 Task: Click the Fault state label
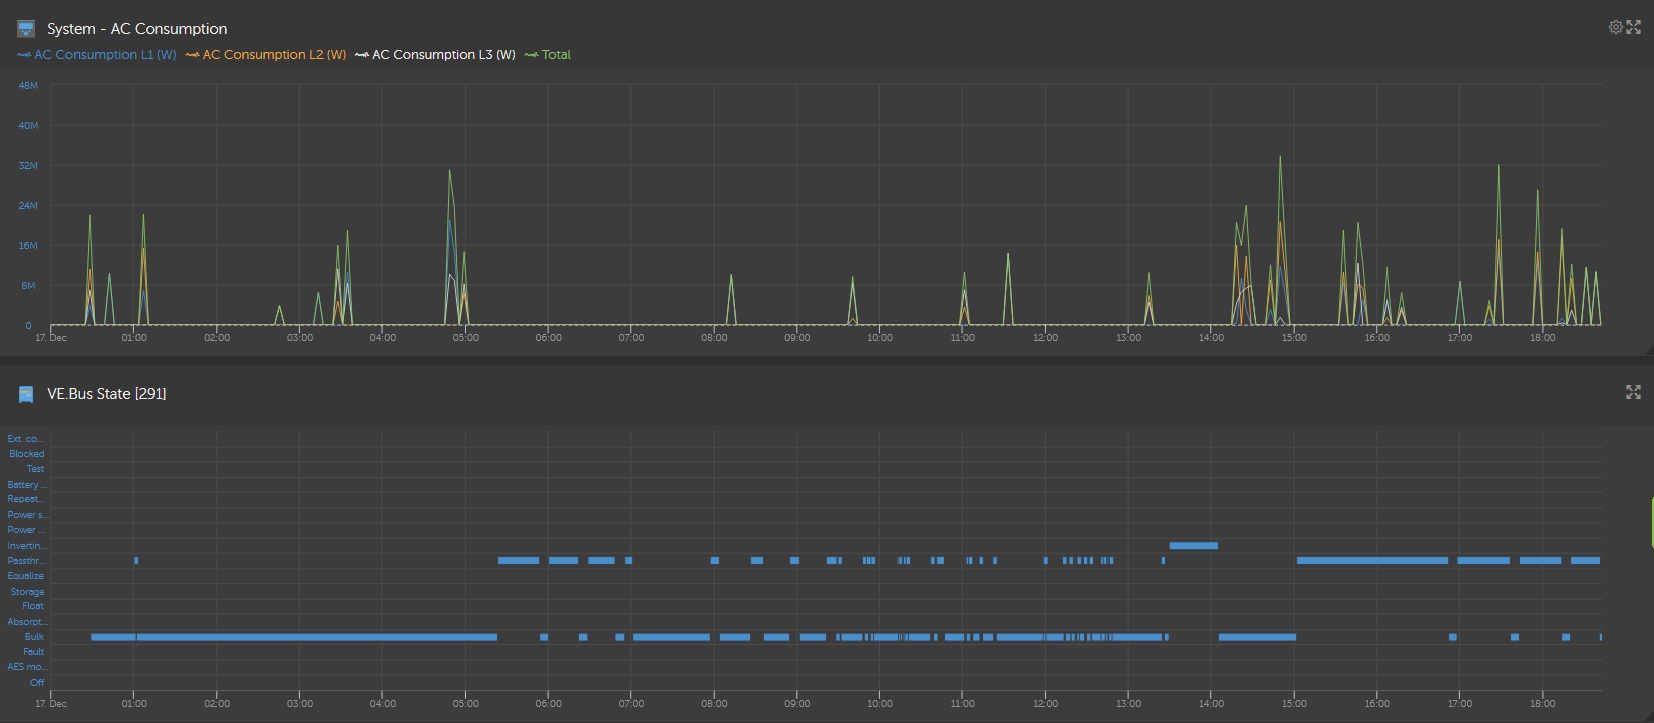click(x=34, y=652)
